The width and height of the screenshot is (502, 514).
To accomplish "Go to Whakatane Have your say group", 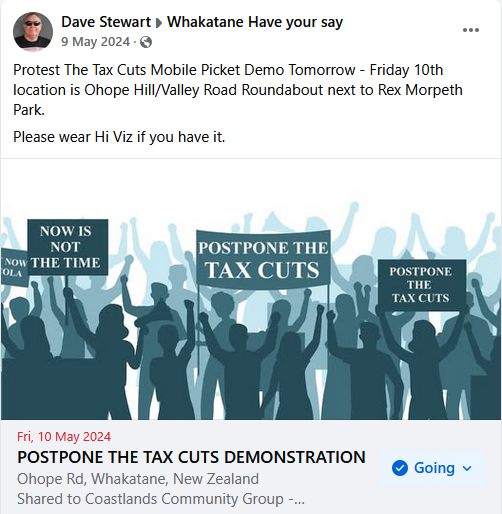I will point(255,22).
